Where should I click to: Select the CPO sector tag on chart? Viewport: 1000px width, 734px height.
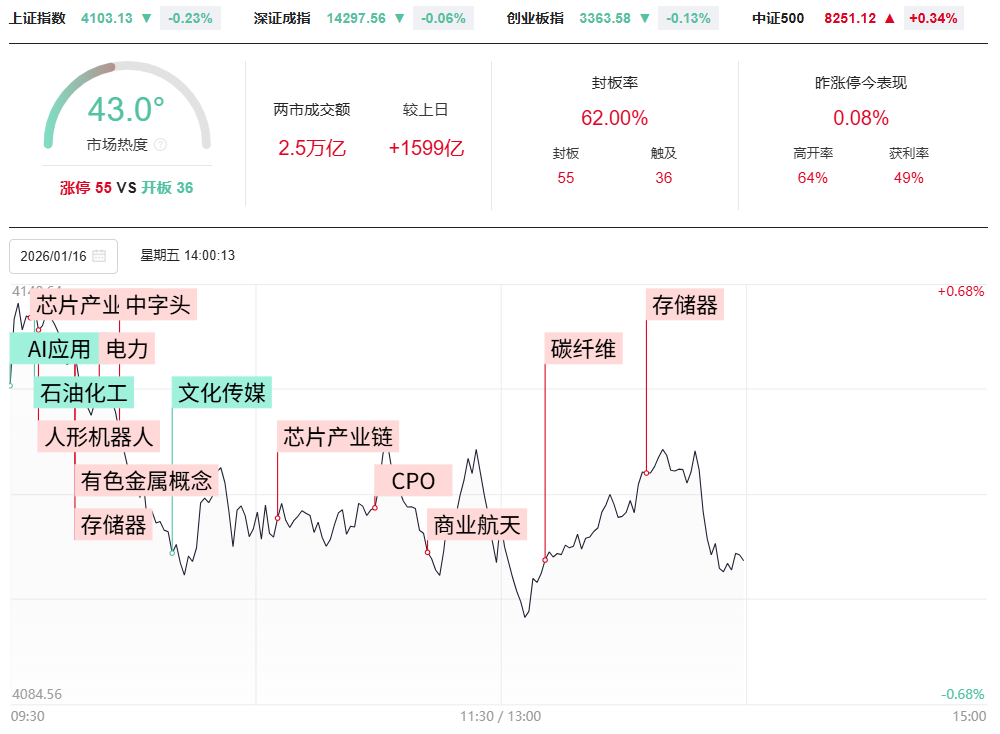pos(413,481)
